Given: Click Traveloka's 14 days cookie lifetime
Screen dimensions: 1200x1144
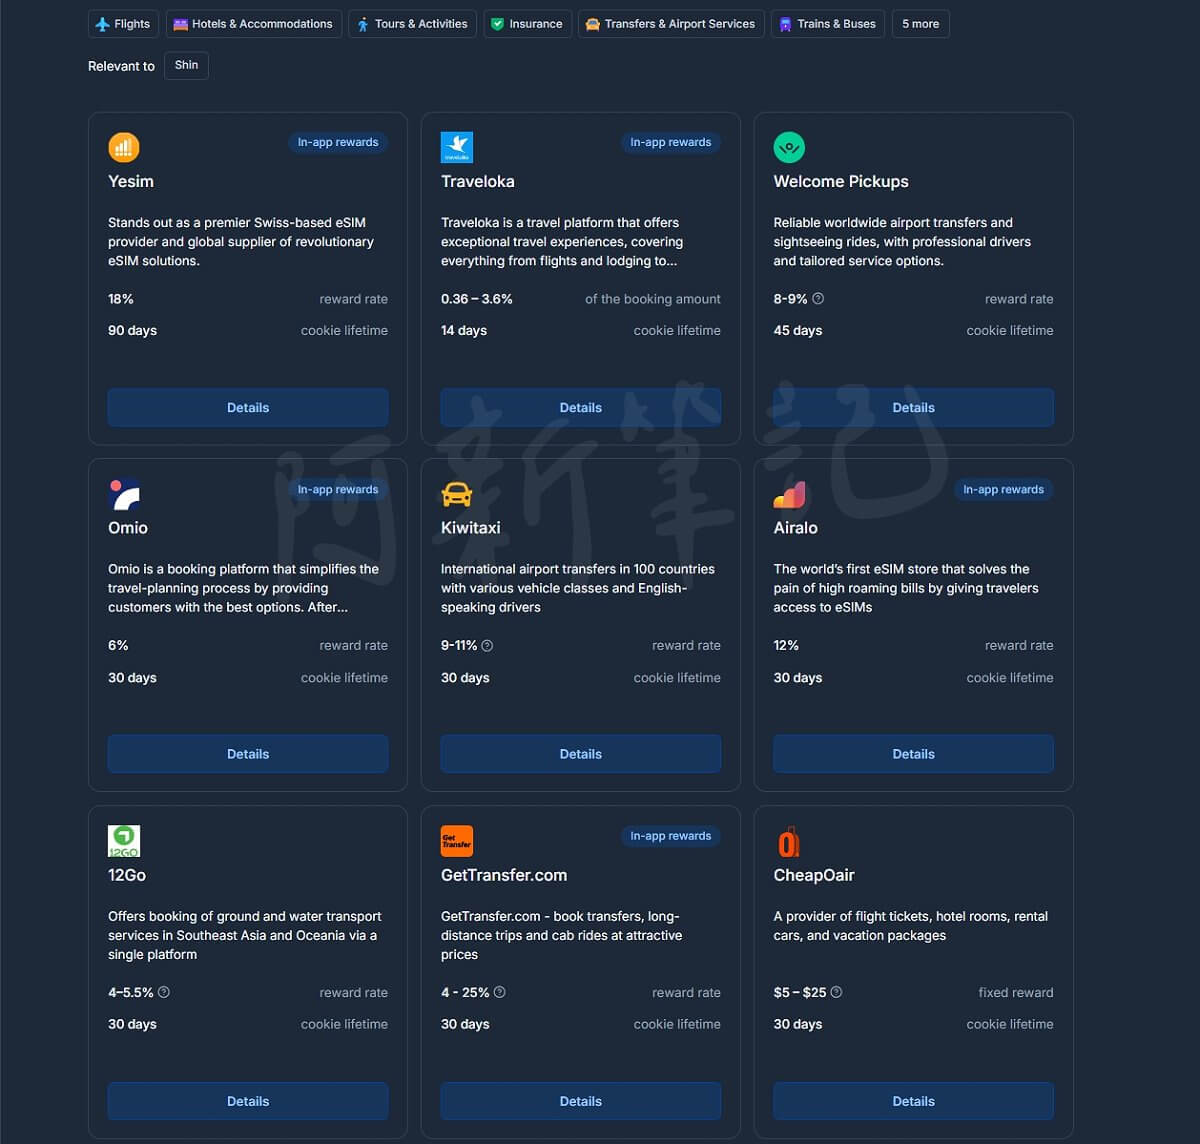Looking at the screenshot, I should (464, 330).
